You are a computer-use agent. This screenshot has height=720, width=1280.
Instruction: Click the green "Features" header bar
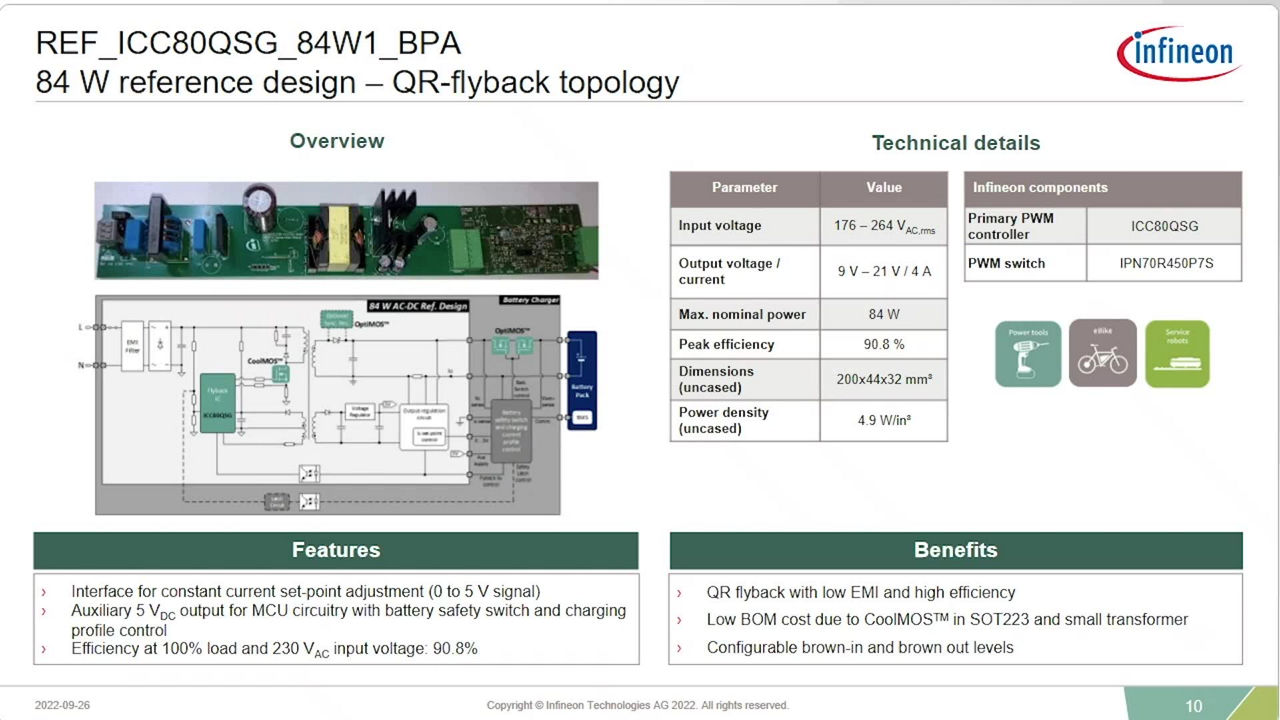click(x=336, y=550)
